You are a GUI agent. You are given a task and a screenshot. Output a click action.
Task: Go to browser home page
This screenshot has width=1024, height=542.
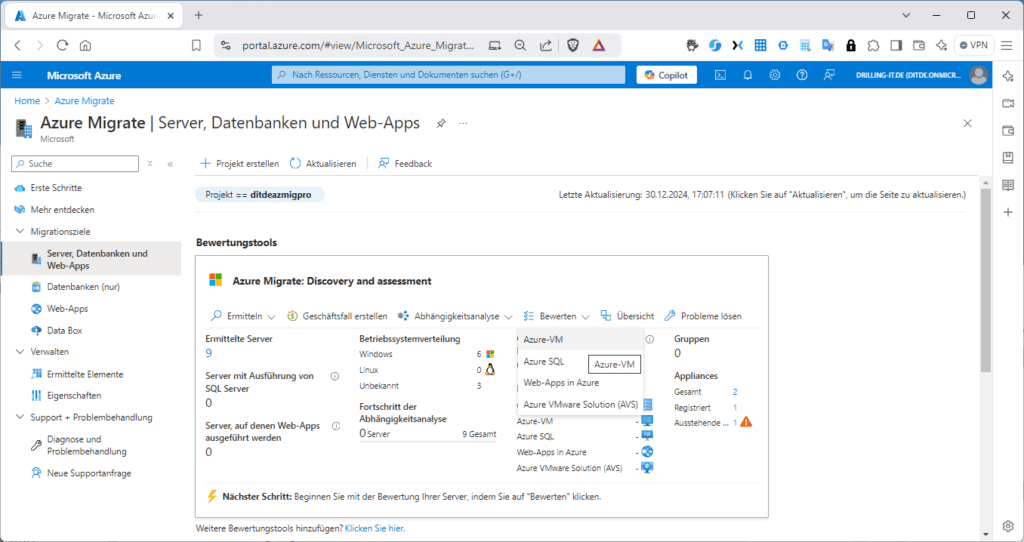(x=85, y=45)
